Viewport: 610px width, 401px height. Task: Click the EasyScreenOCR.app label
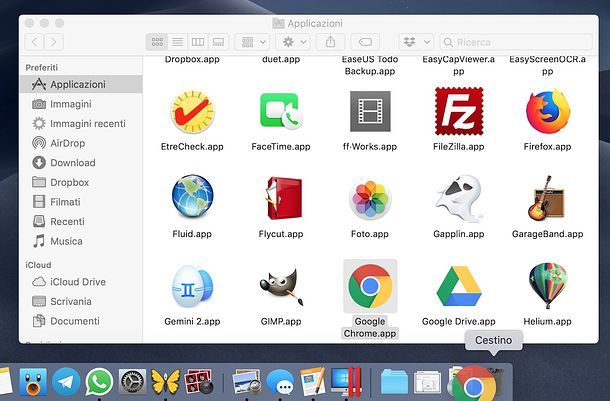tap(547, 65)
